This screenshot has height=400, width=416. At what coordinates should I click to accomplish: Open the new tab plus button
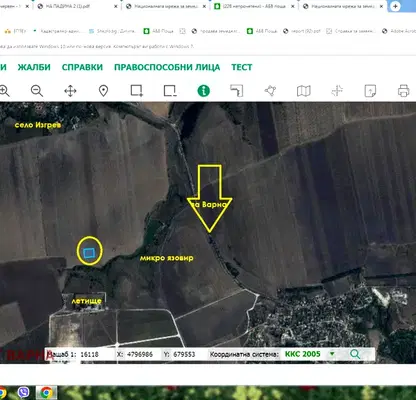395,6
